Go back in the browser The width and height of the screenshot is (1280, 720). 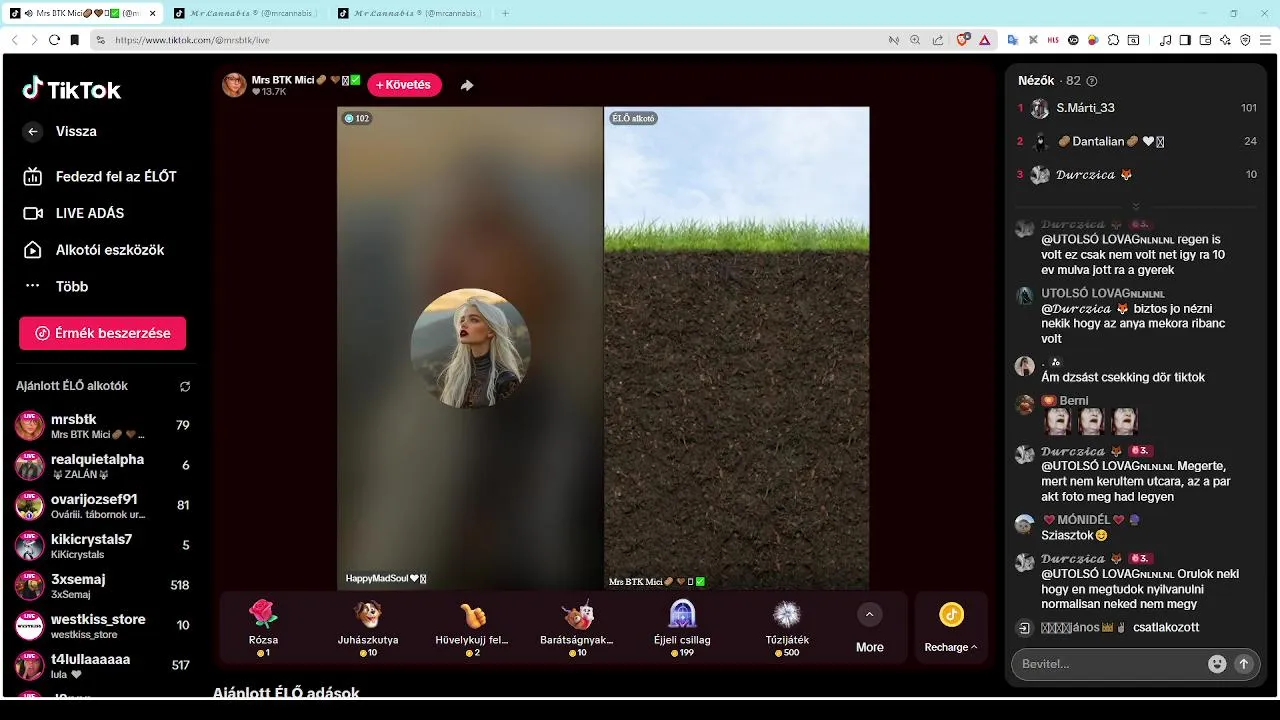point(14,40)
